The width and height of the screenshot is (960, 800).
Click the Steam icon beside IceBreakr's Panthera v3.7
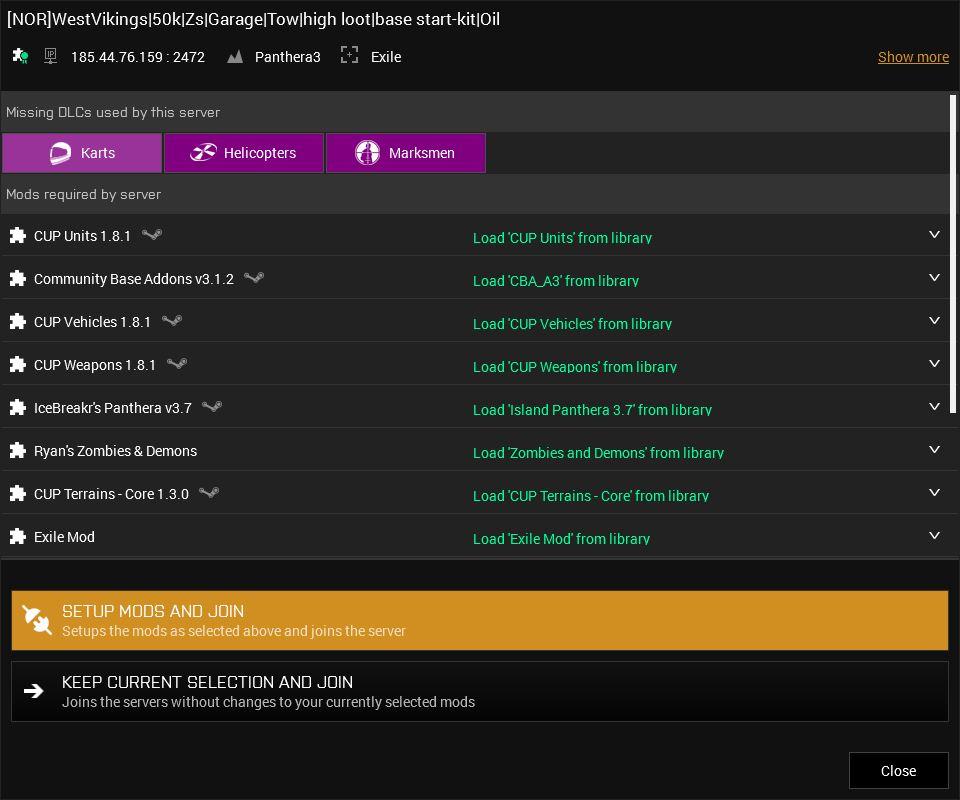[212, 406]
